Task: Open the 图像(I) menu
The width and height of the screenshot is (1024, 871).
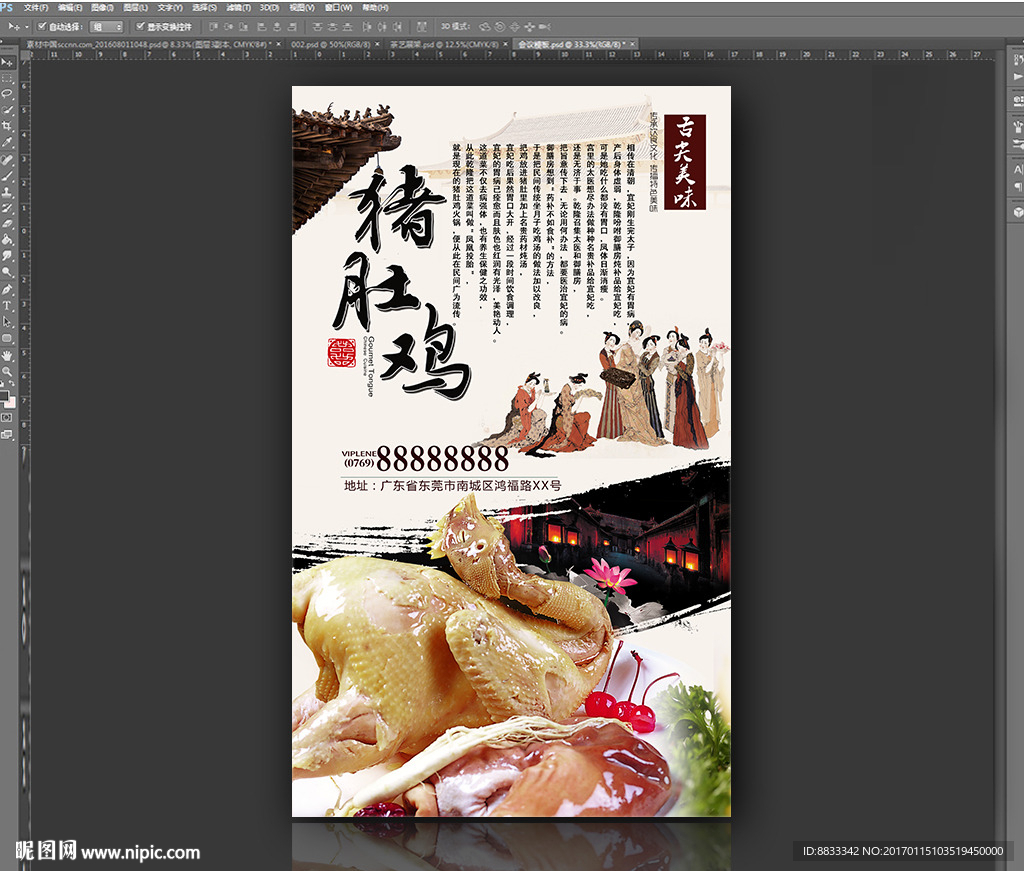Action: pyautogui.click(x=102, y=8)
